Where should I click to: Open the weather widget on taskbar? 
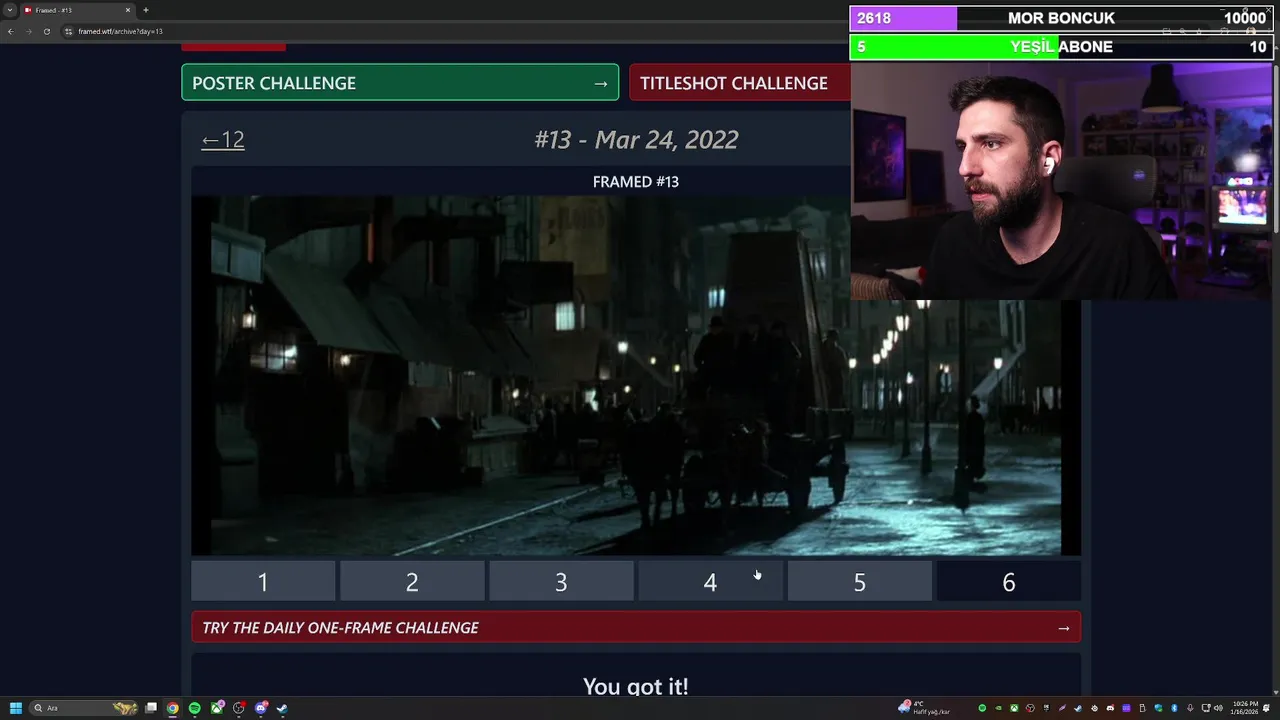click(x=926, y=708)
